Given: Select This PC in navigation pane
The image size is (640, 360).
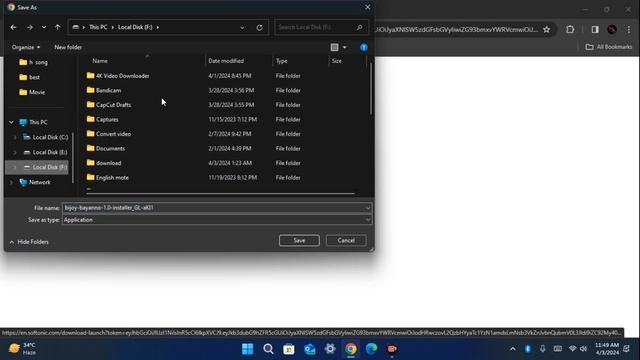Looking at the screenshot, I should coord(33,122).
